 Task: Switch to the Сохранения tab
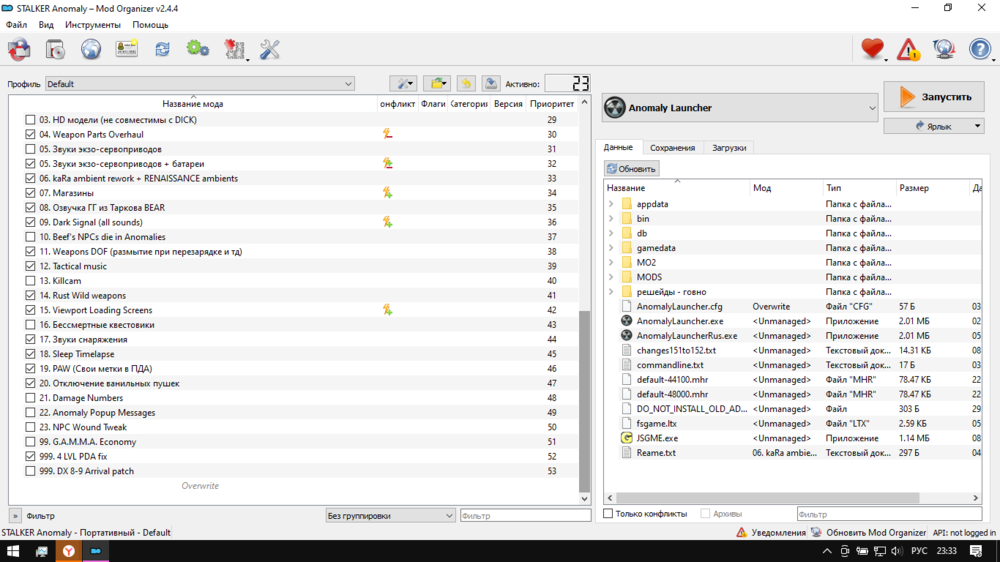coord(672,148)
